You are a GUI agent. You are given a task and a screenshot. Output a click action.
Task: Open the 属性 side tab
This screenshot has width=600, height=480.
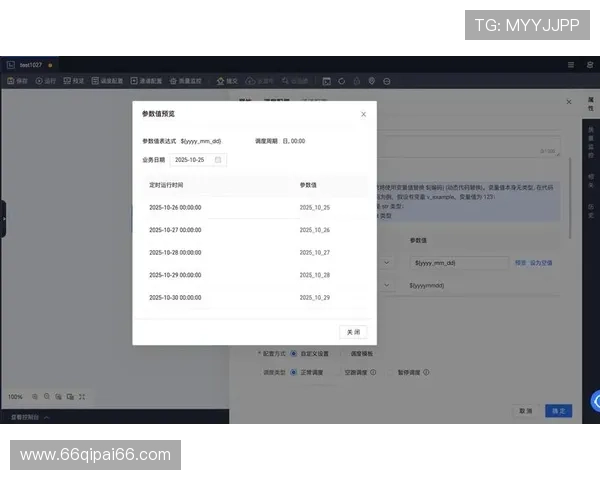point(591,104)
